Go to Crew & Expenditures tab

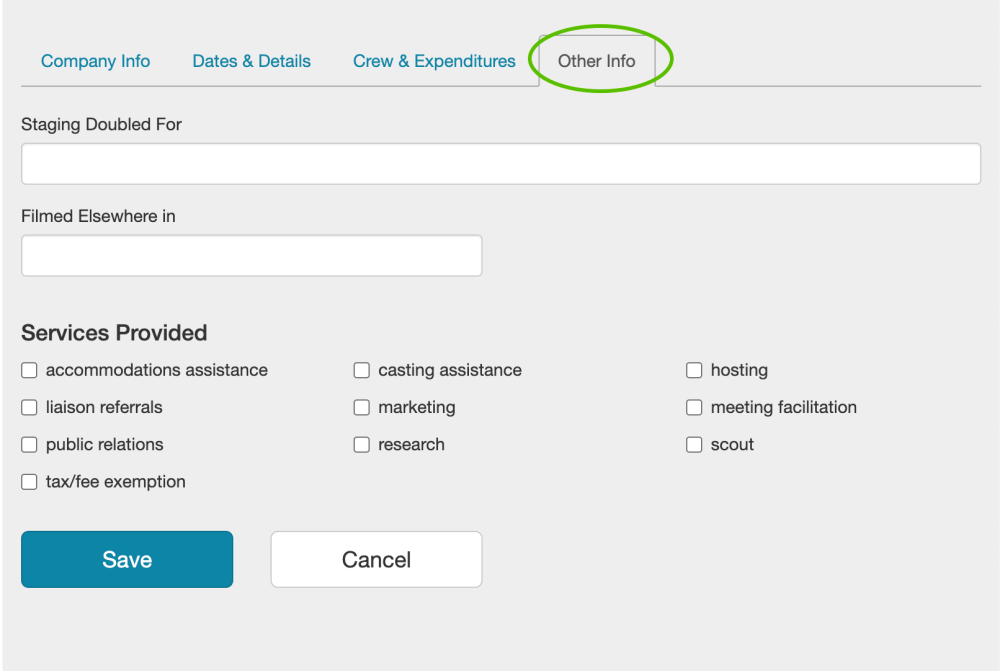(x=434, y=61)
